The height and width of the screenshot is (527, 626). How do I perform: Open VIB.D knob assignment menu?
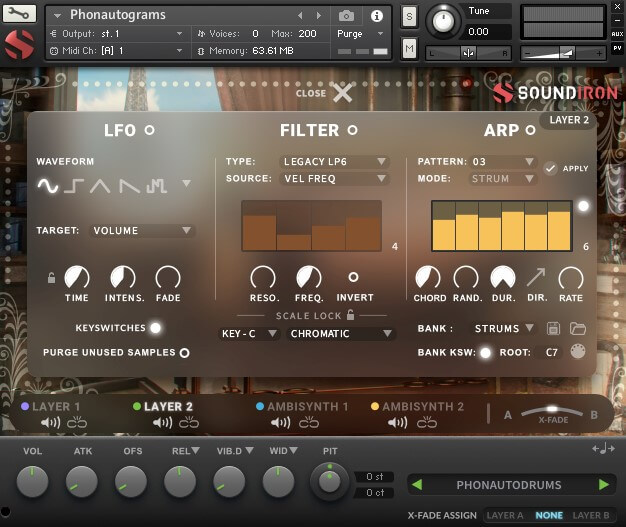click(250, 450)
